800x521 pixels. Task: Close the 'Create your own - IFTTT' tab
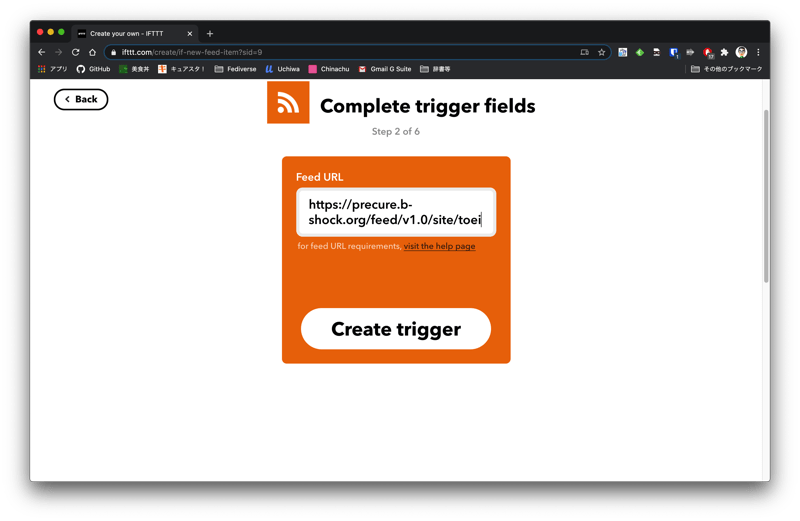point(190,33)
